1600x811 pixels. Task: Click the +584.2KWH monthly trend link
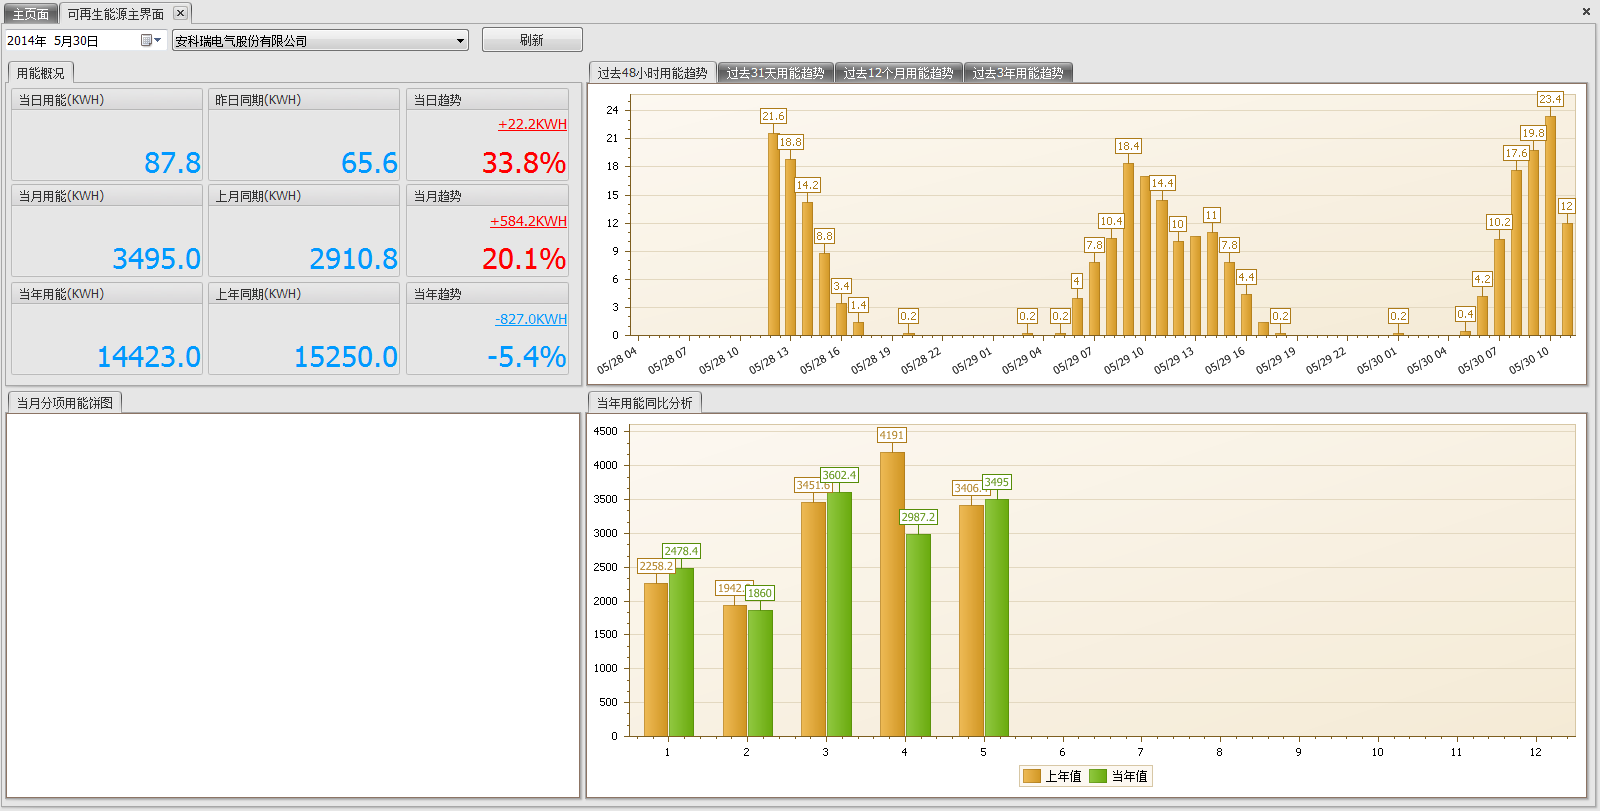pyautogui.click(x=528, y=221)
